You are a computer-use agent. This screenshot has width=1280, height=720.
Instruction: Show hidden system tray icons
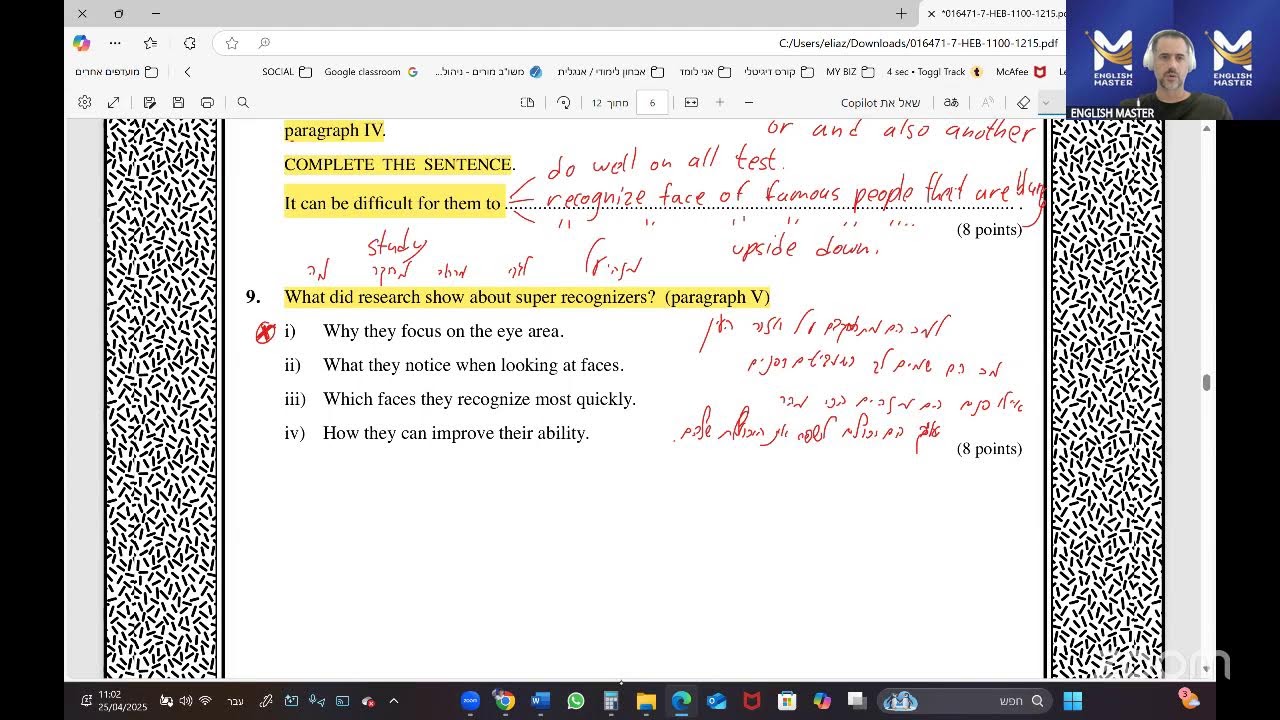tap(393, 701)
